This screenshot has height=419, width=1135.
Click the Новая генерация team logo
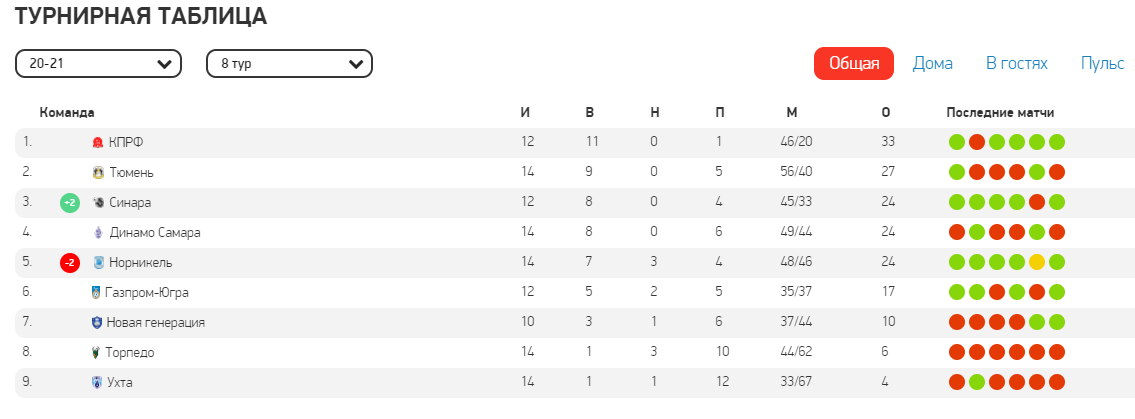(97, 322)
